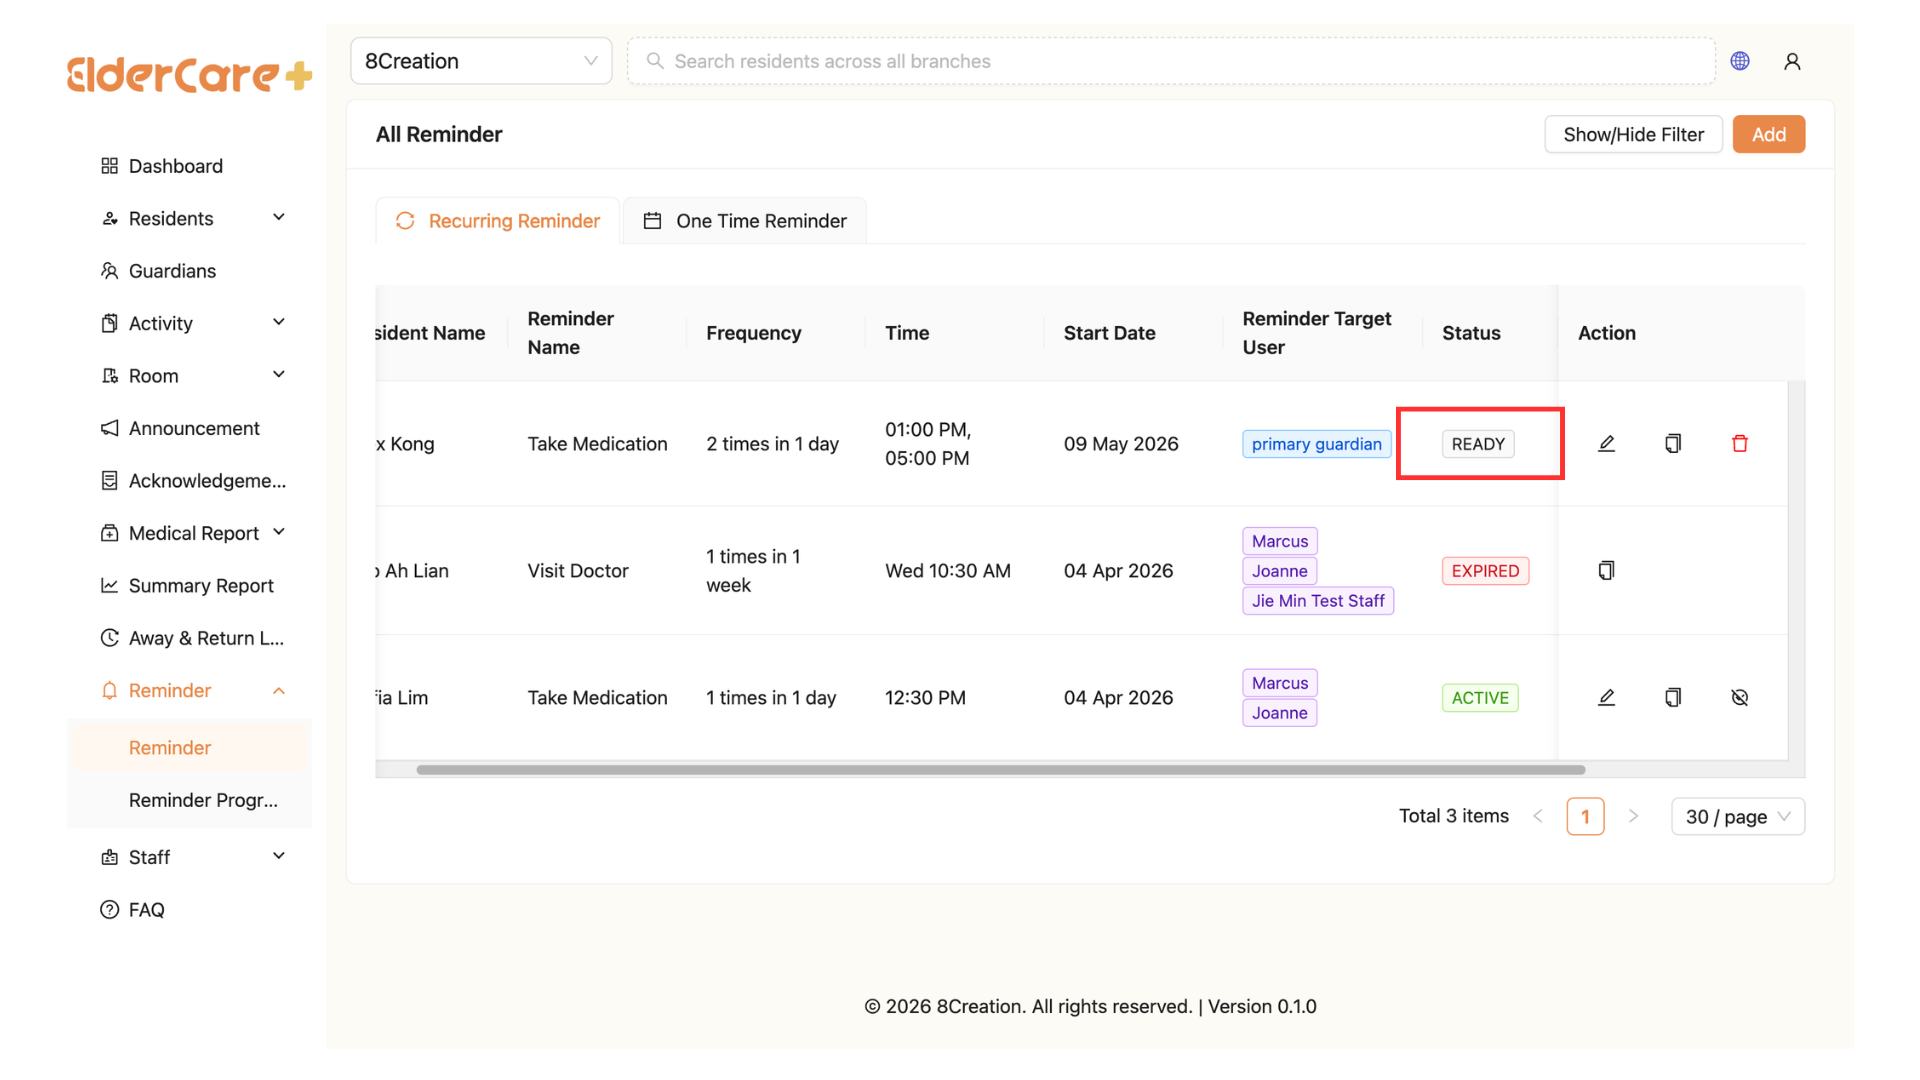Expand the Room menu
The width and height of the screenshot is (1920, 1080).
[279, 375]
